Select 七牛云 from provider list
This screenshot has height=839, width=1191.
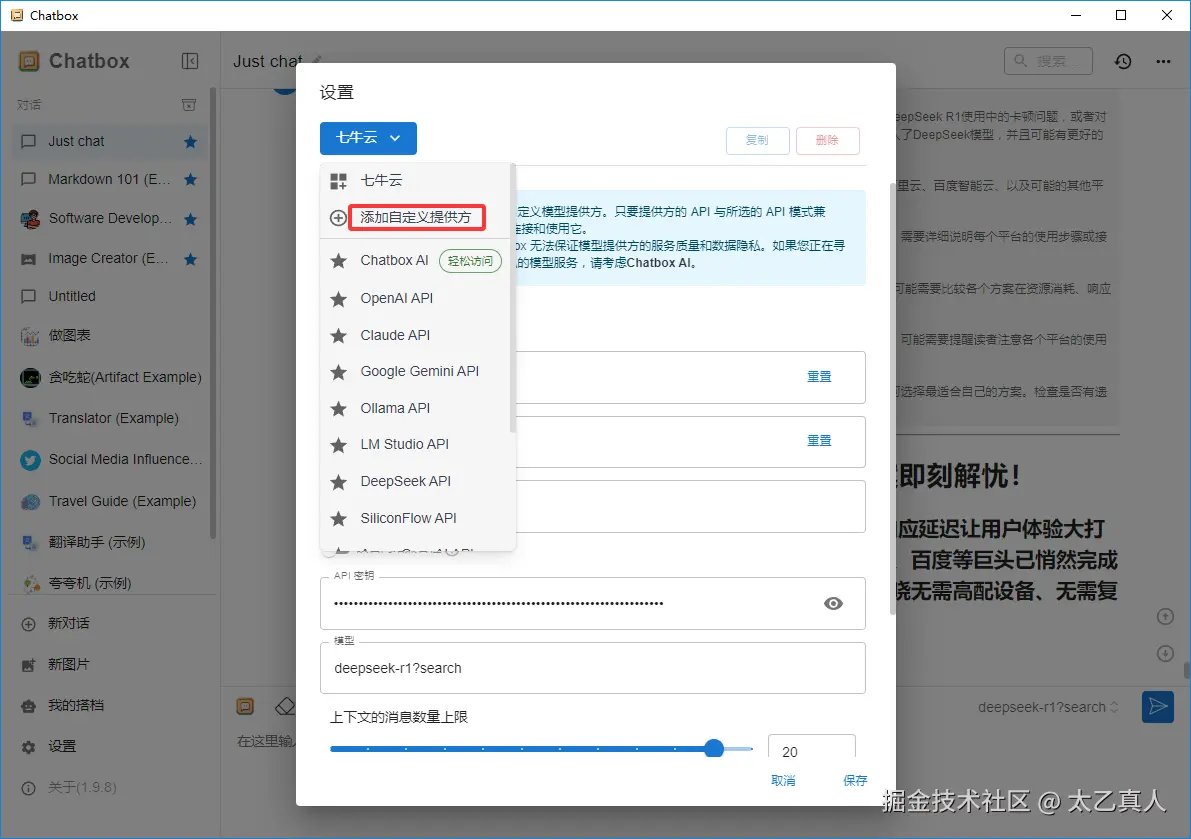(417, 181)
